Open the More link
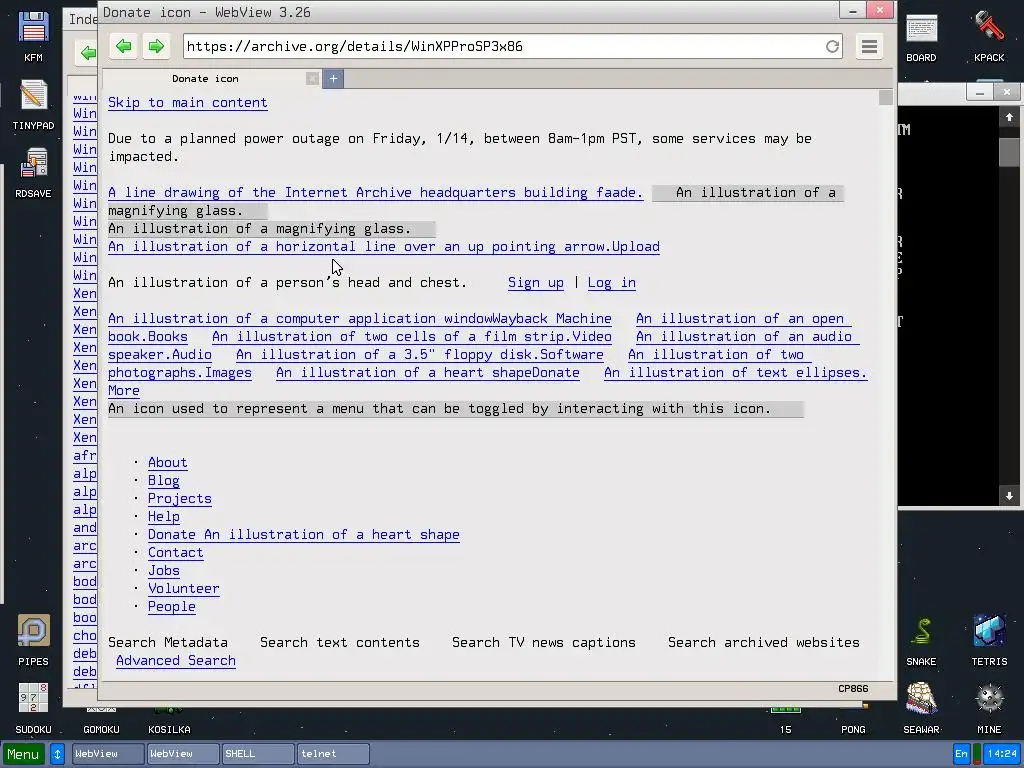This screenshot has height=768, width=1024. click(124, 391)
